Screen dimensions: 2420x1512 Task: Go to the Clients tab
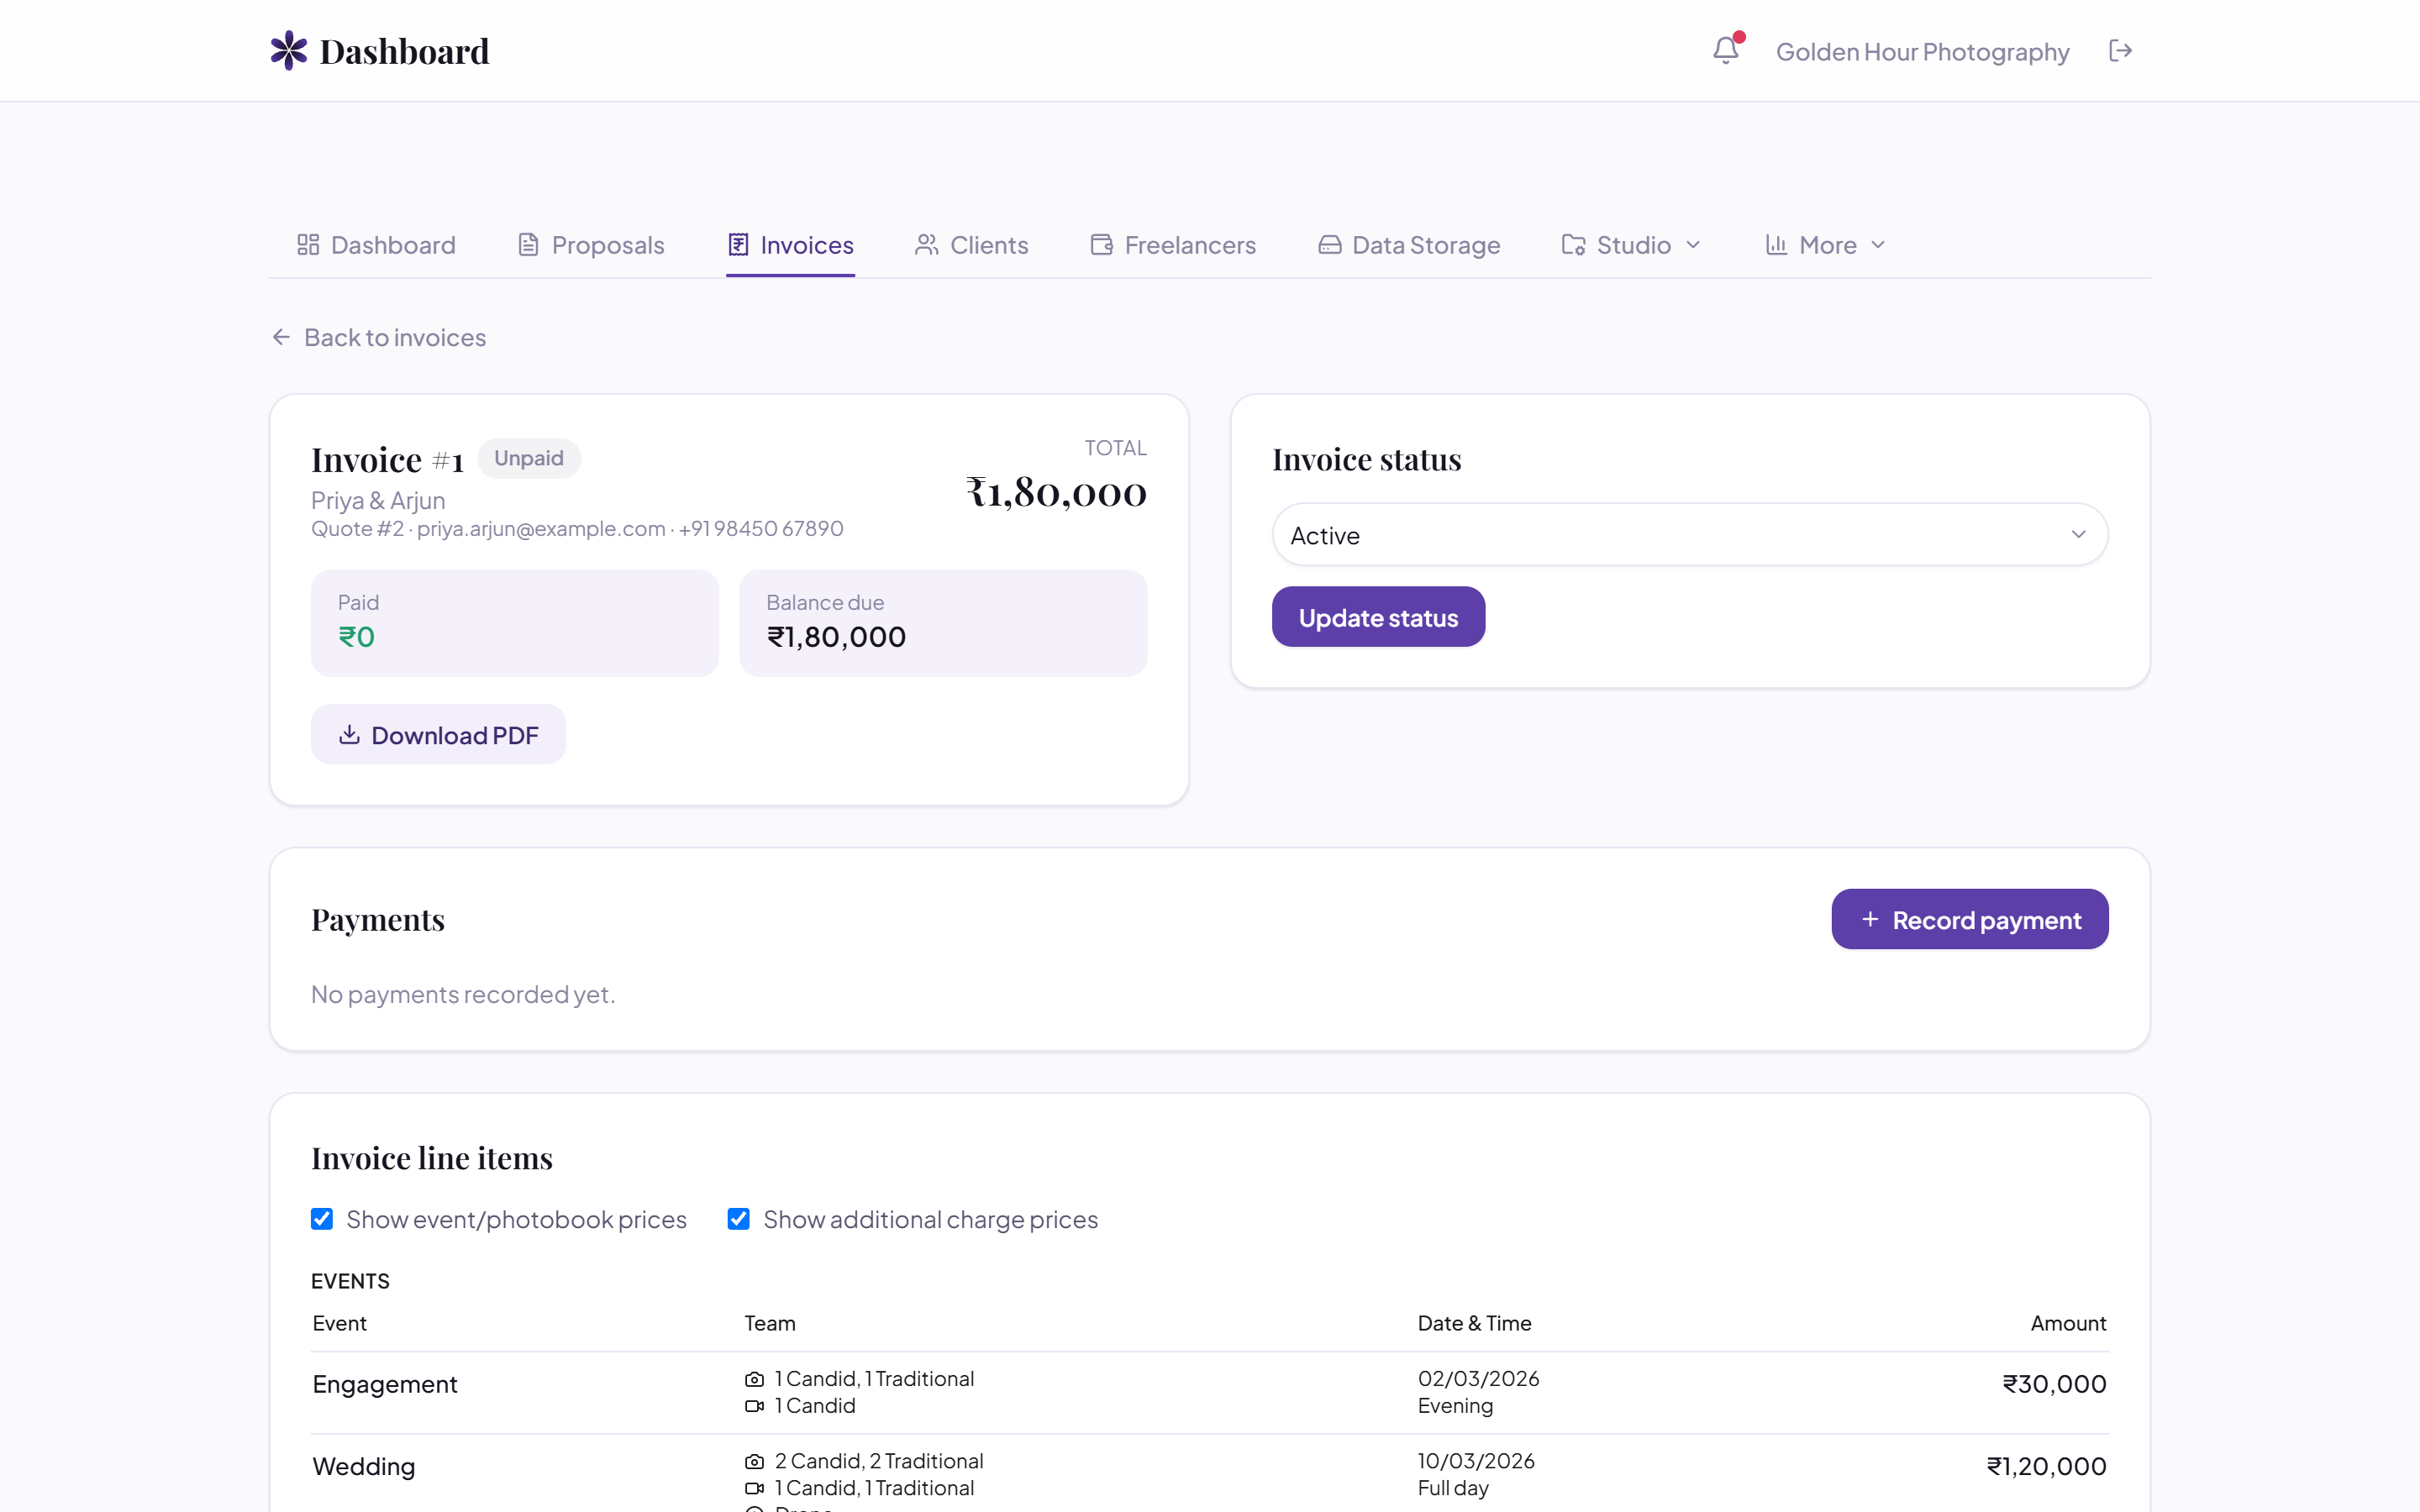(971, 245)
